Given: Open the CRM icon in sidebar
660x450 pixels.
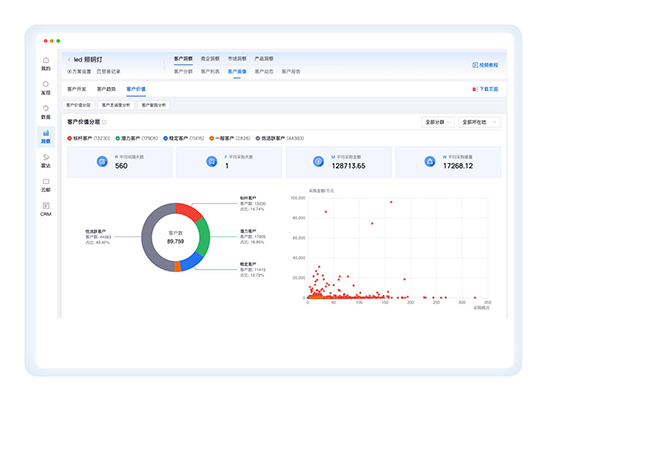Looking at the screenshot, I should point(46,205).
